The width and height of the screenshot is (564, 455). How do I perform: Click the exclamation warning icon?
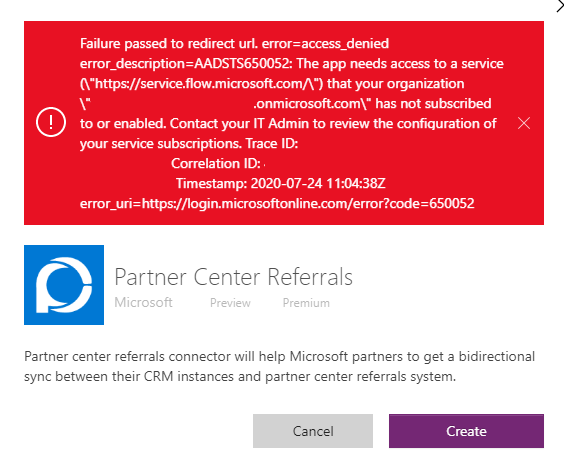coord(51,122)
